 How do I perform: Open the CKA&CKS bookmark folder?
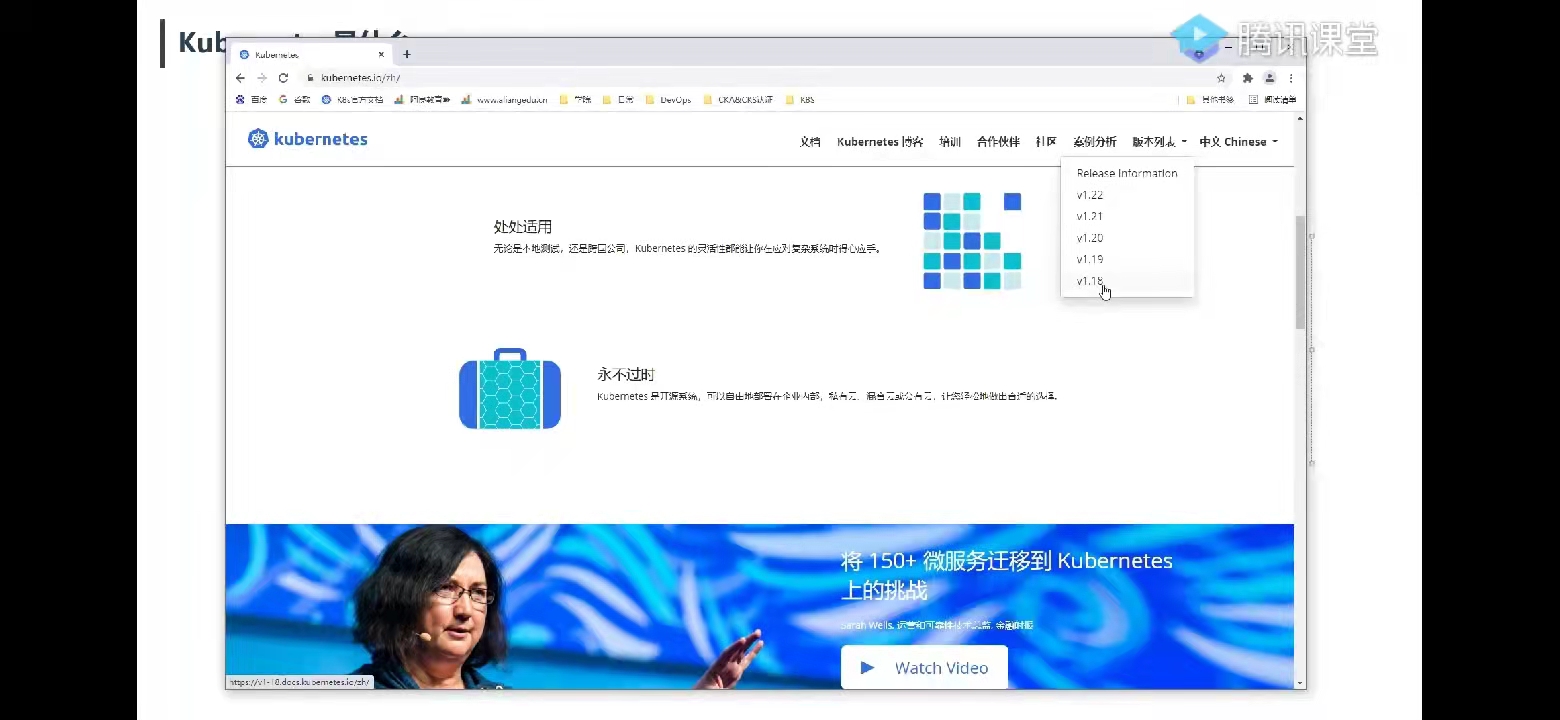point(738,100)
